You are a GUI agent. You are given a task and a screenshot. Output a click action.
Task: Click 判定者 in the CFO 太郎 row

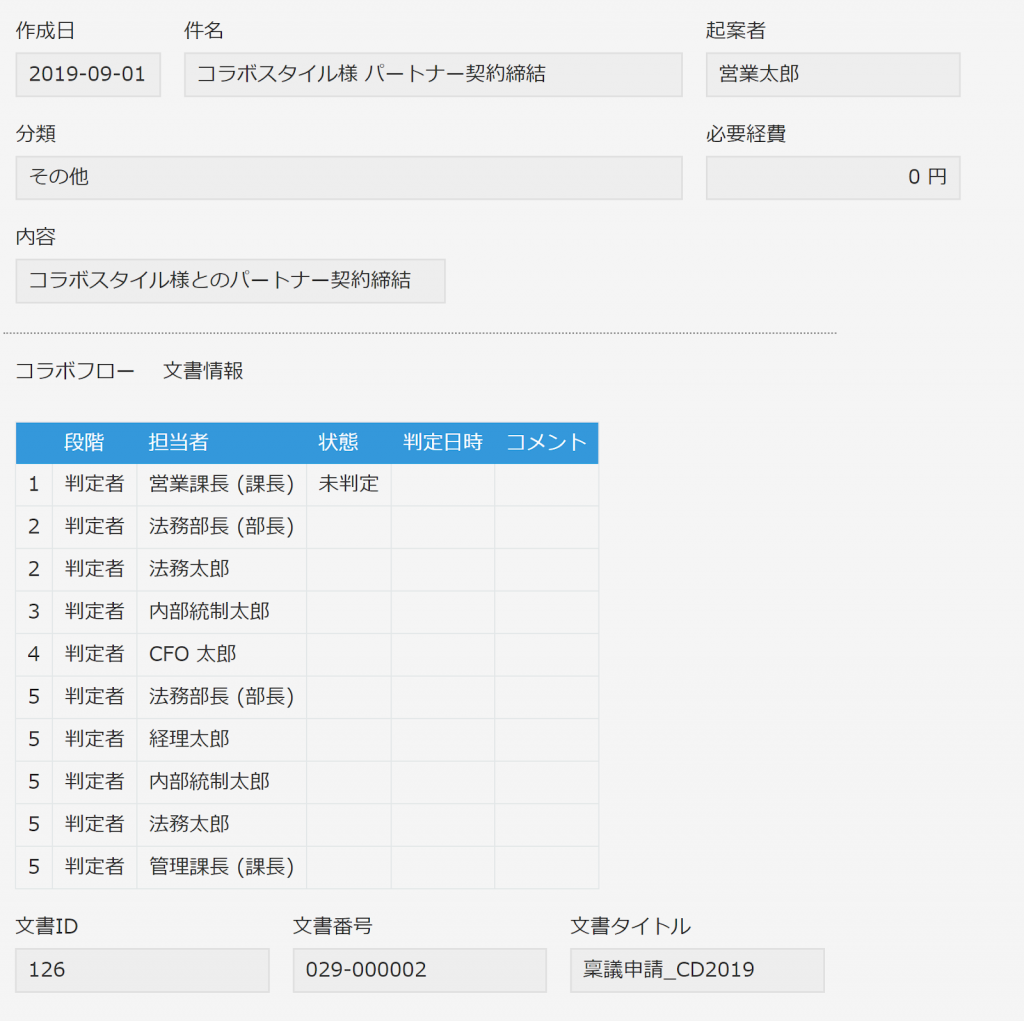pyautogui.click(x=95, y=654)
